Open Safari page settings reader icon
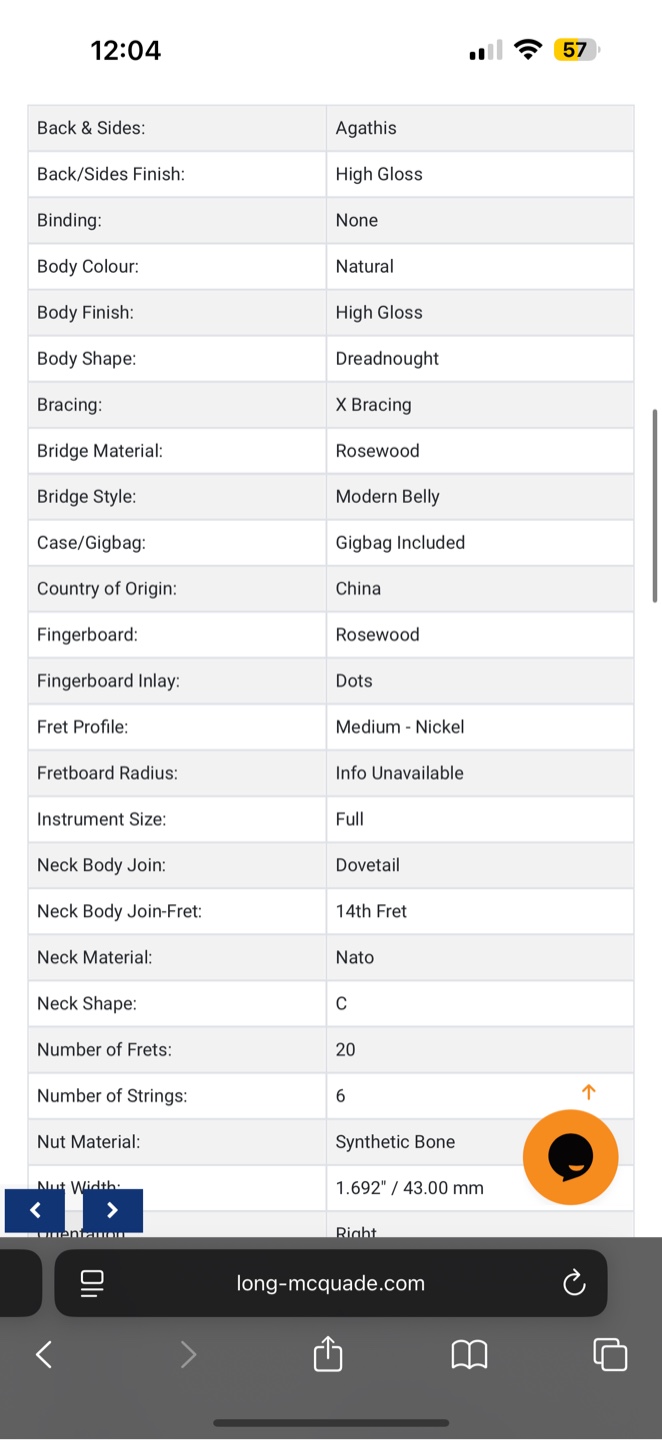The width and height of the screenshot is (662, 1440). [92, 1283]
